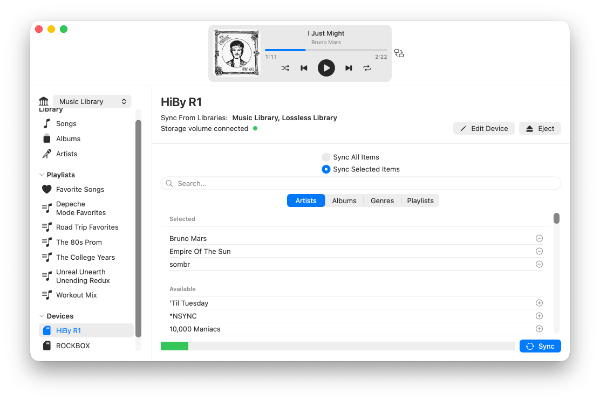Image resolution: width=600 pixels, height=401 pixels.
Task: Click the library building icon
Action: (x=44, y=101)
